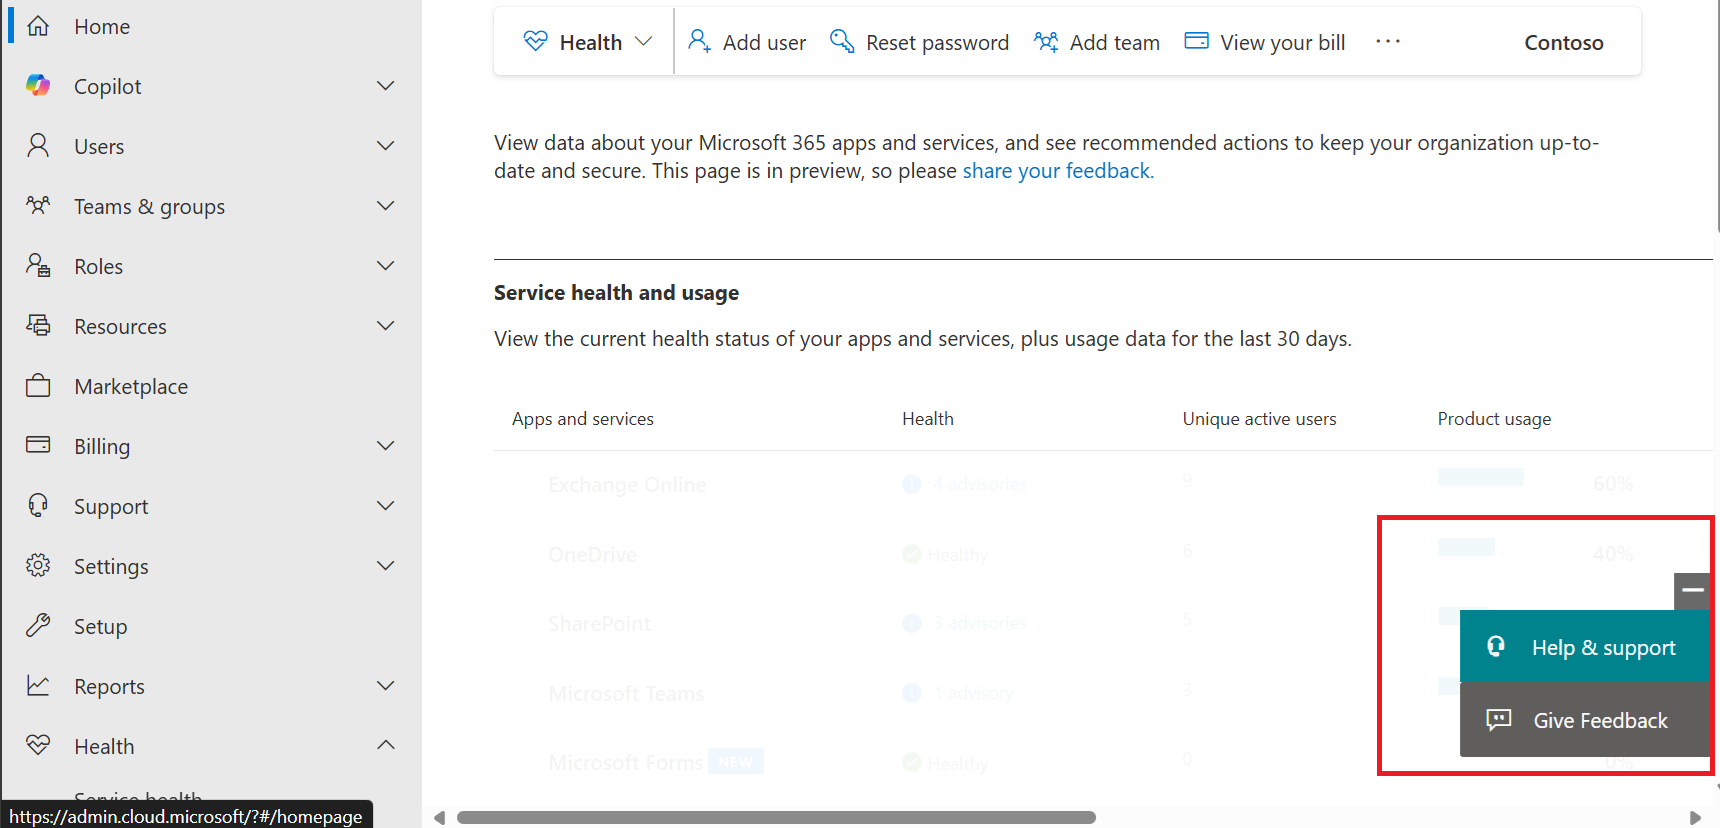Expand the Copilot menu chevron

(x=385, y=86)
